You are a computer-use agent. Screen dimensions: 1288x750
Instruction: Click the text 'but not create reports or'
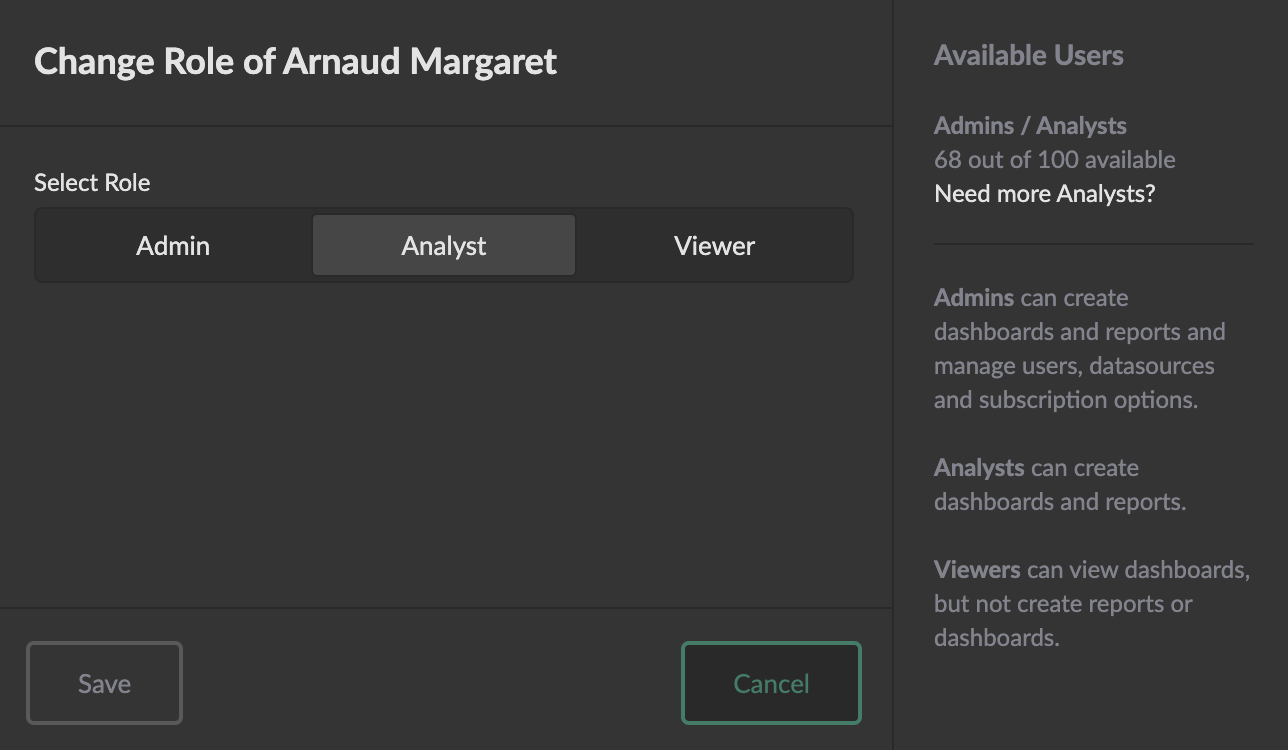[x=1063, y=604]
